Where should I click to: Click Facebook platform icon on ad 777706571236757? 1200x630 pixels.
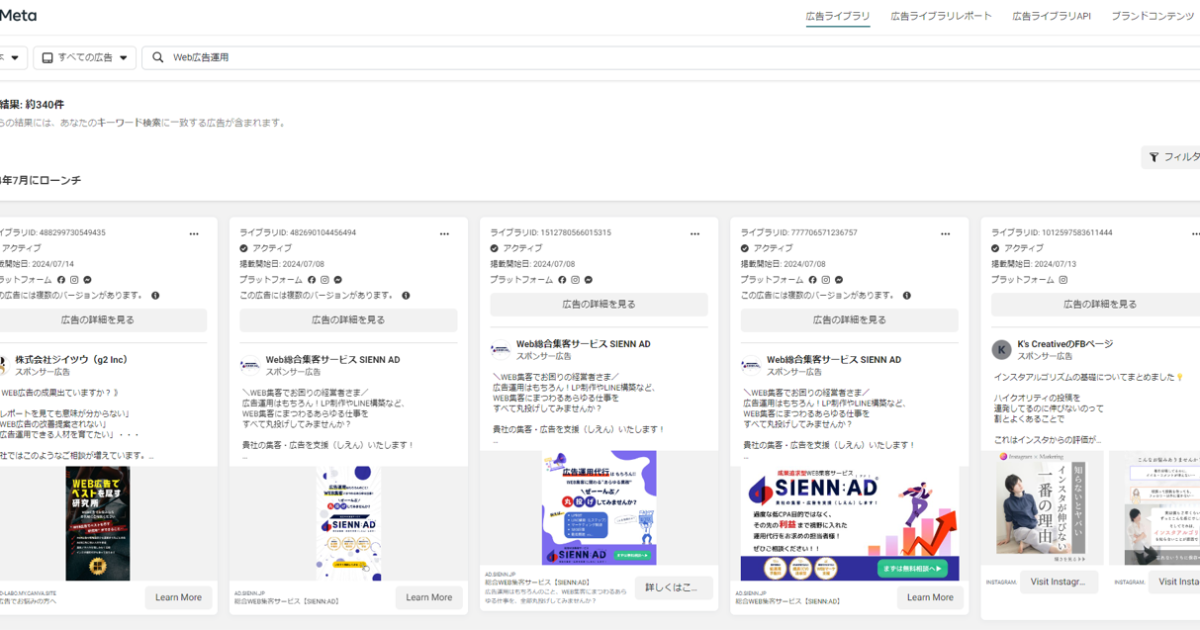[813, 280]
